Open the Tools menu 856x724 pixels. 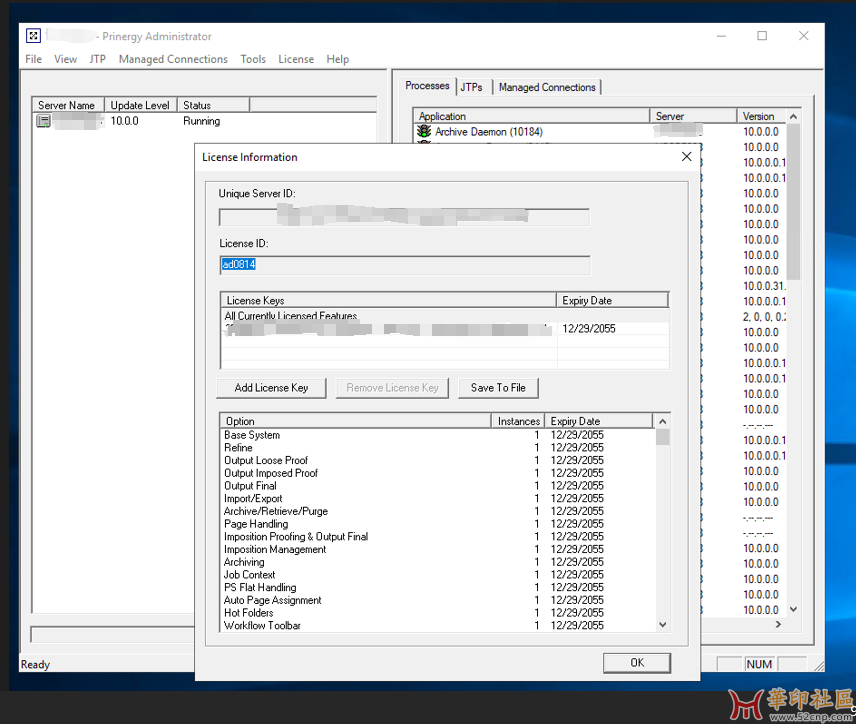253,59
